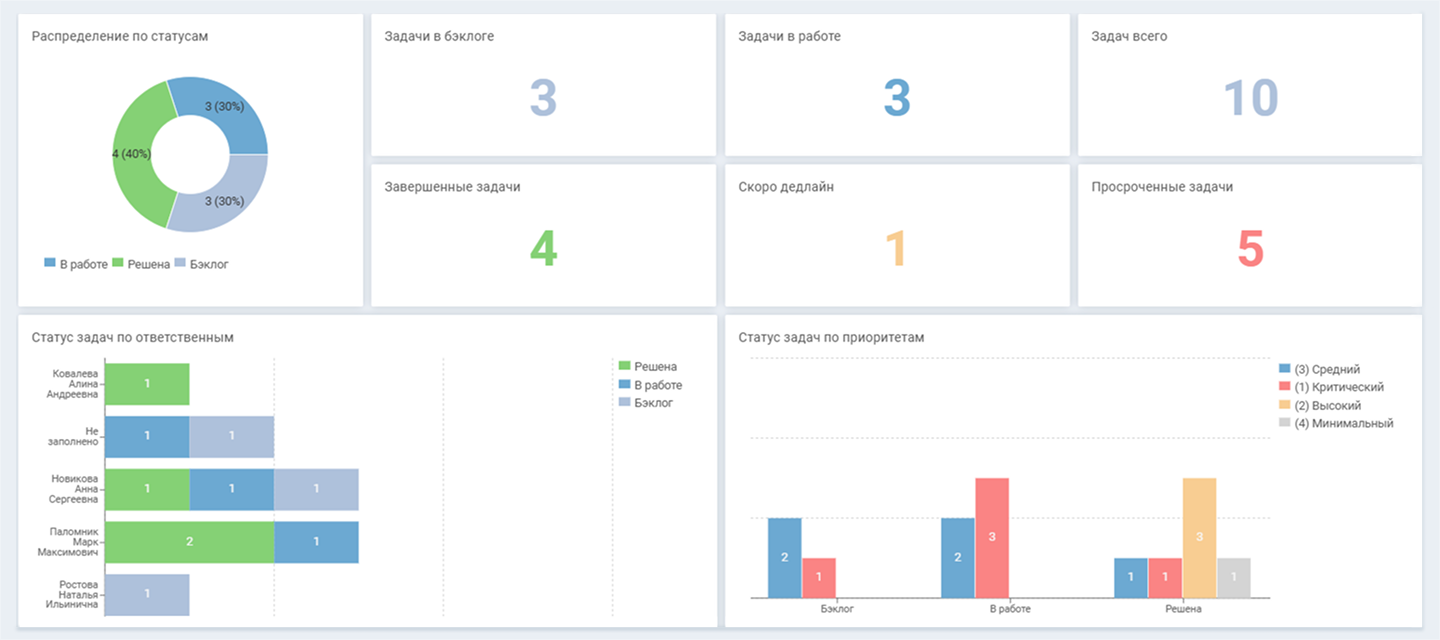Open the "Просроченные задачи" red number 5
The height and width of the screenshot is (640, 1440).
(x=1250, y=249)
